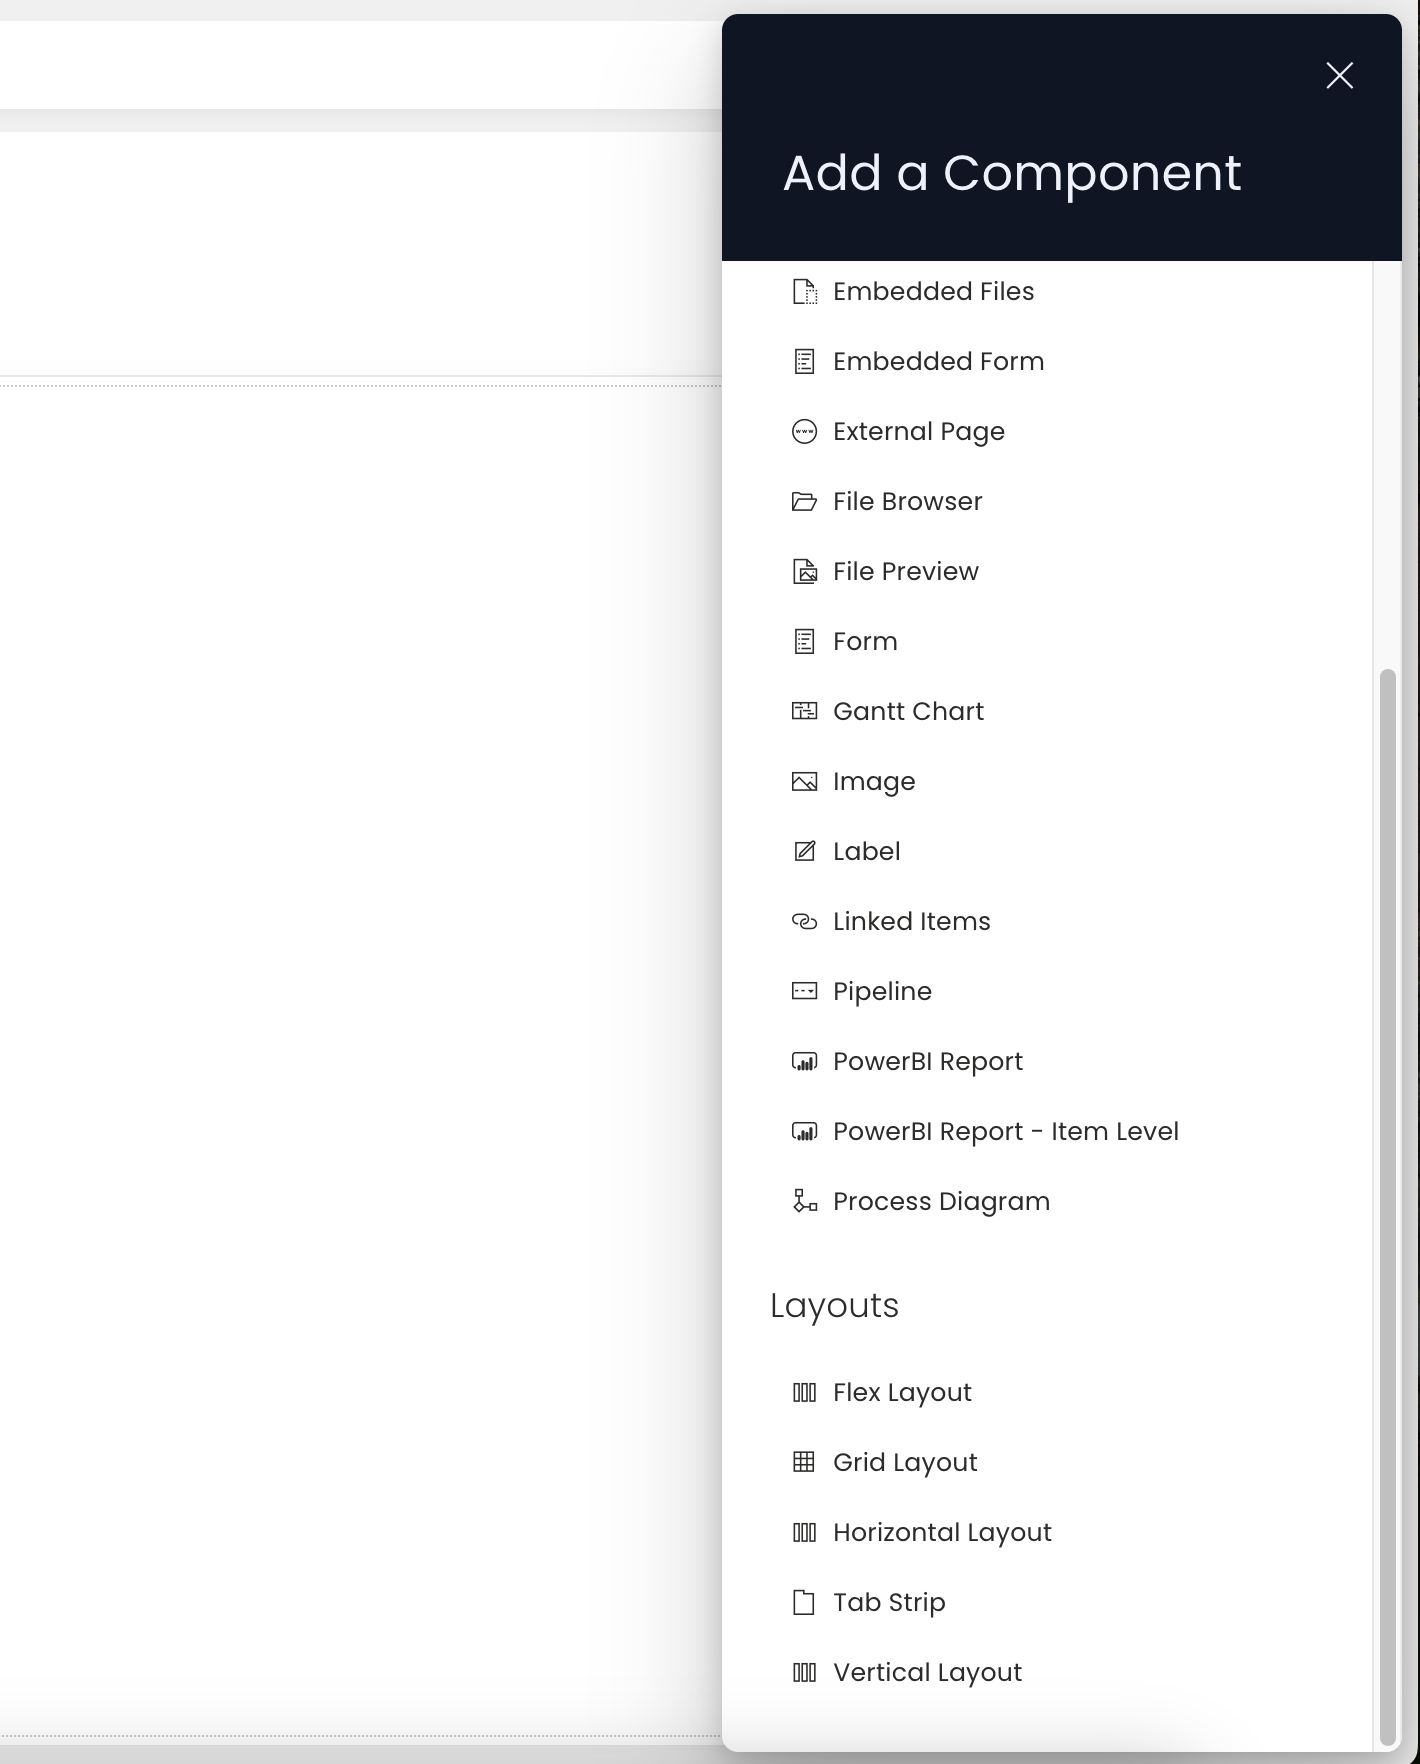This screenshot has height=1764, width=1420.
Task: Add a Vertical Layout
Action: tap(925, 1671)
